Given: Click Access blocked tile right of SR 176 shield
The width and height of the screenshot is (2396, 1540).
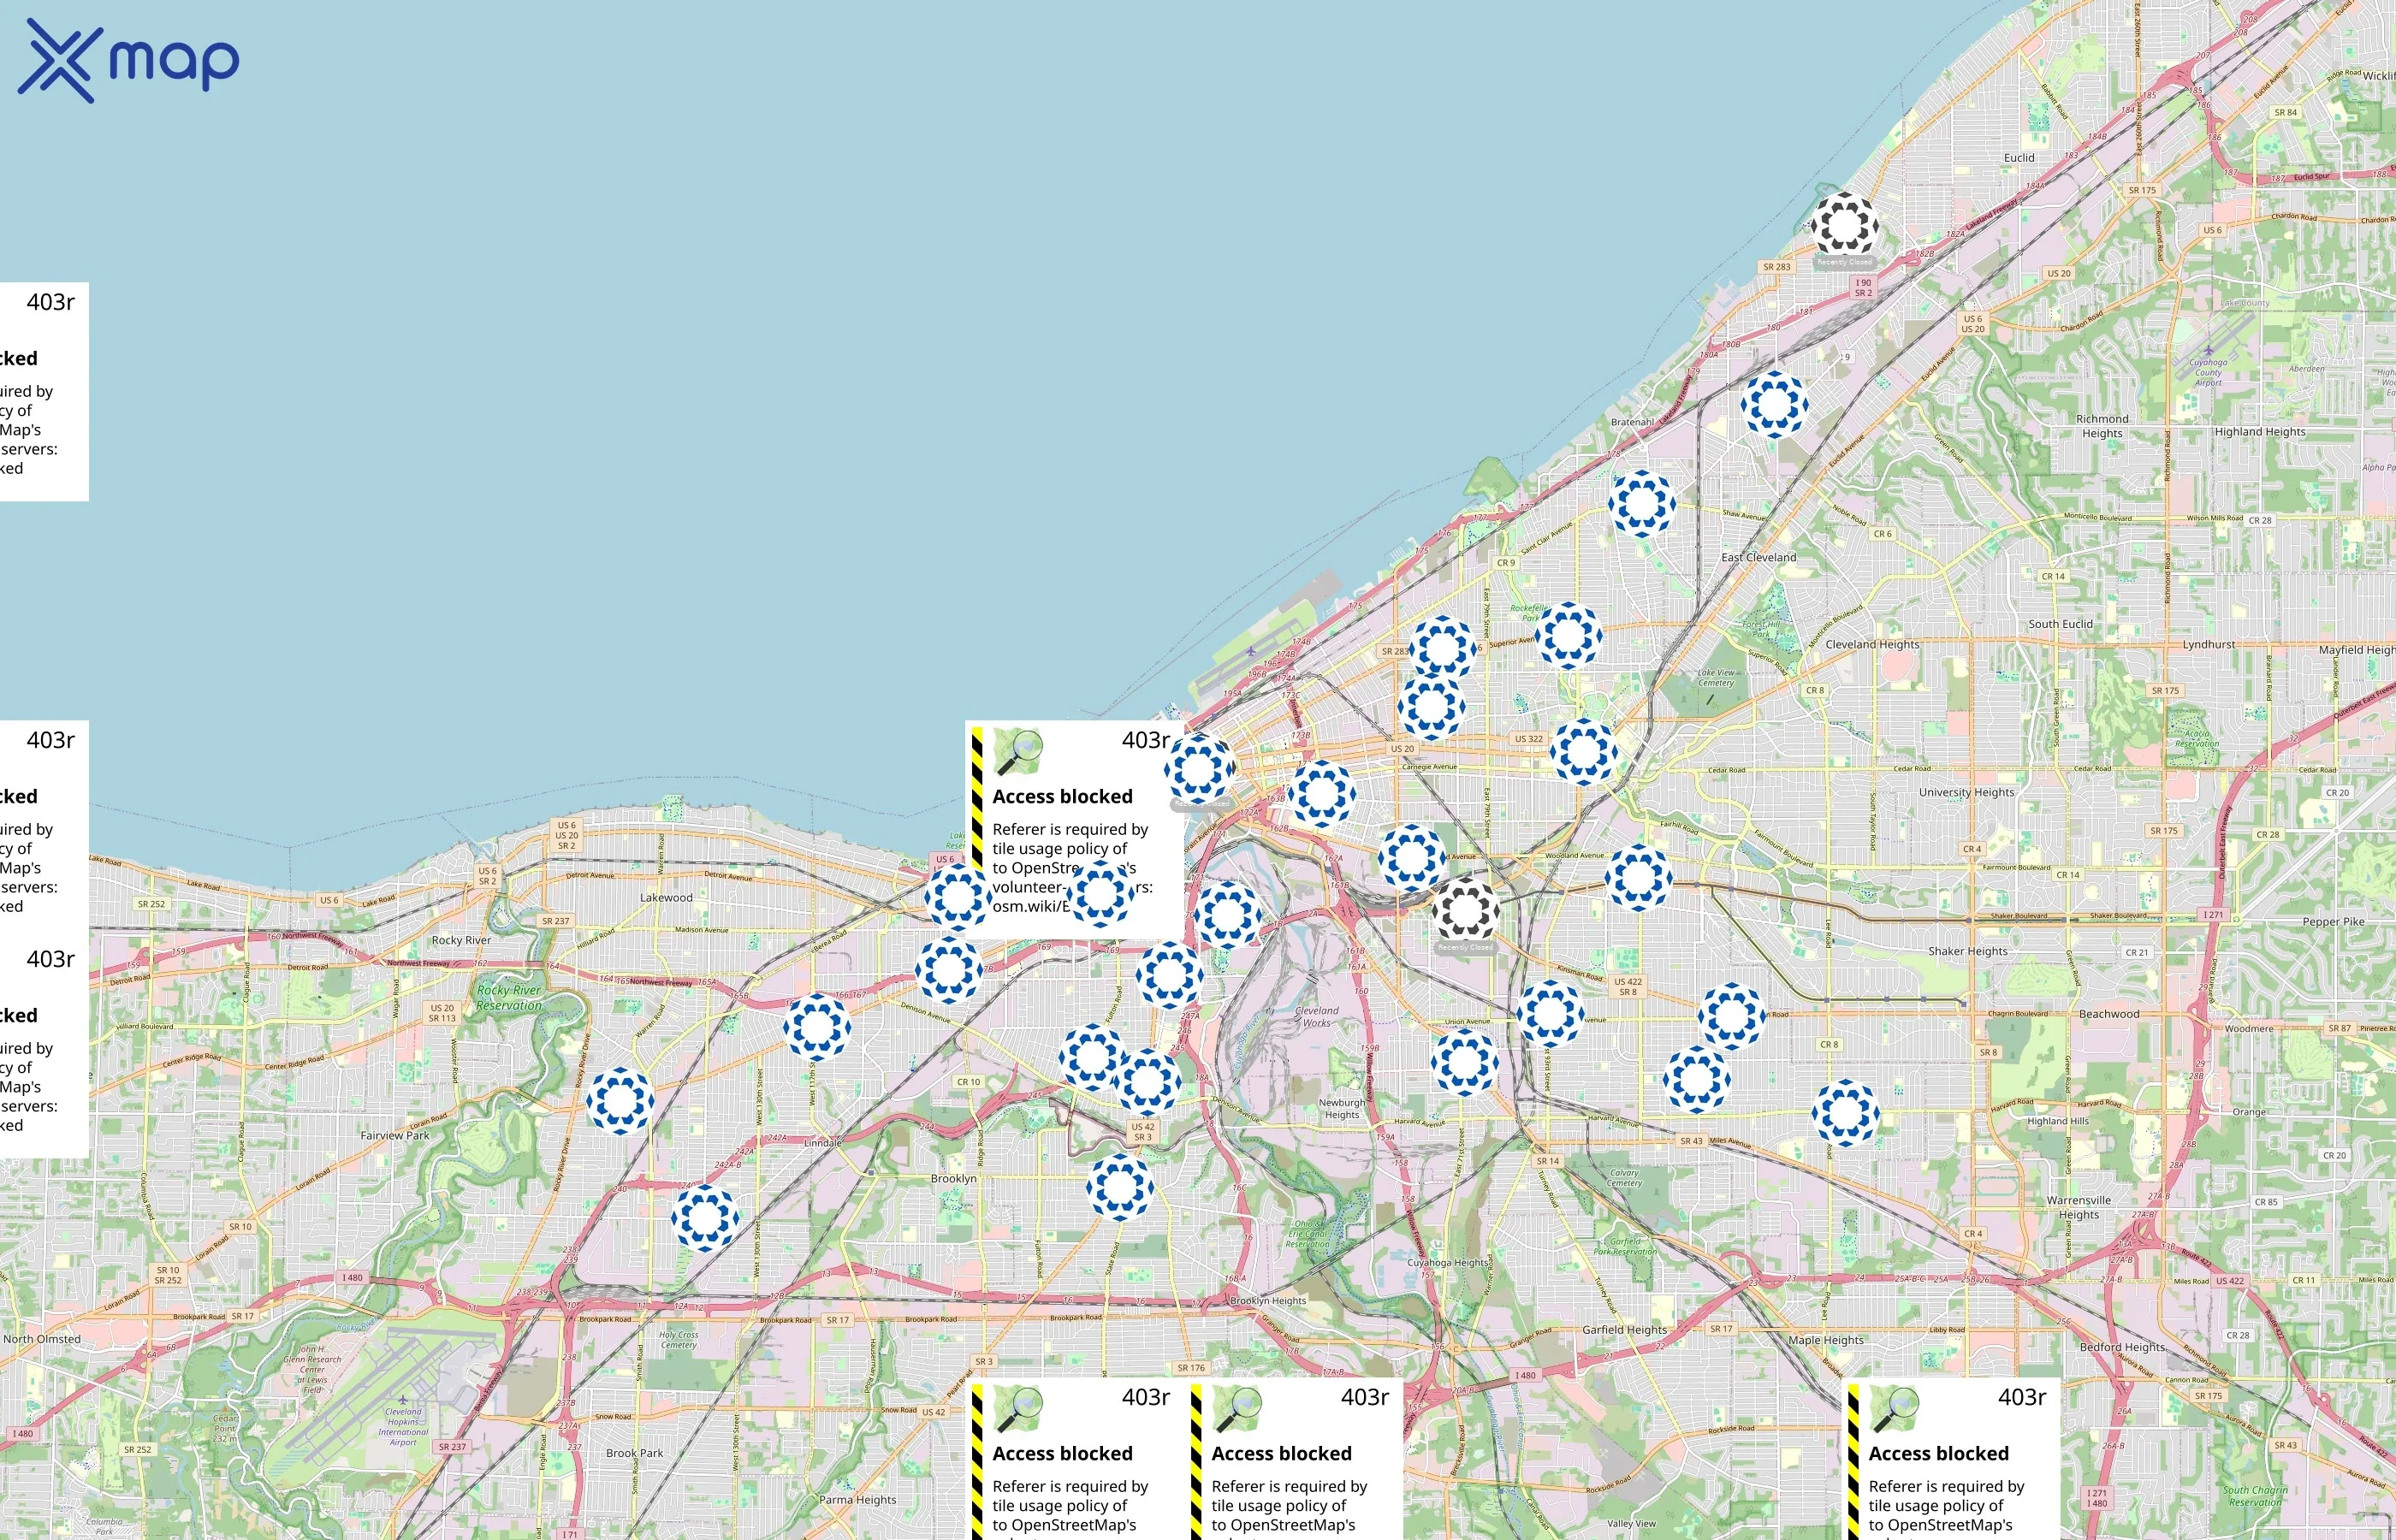Looking at the screenshot, I should click(x=1294, y=1459).
